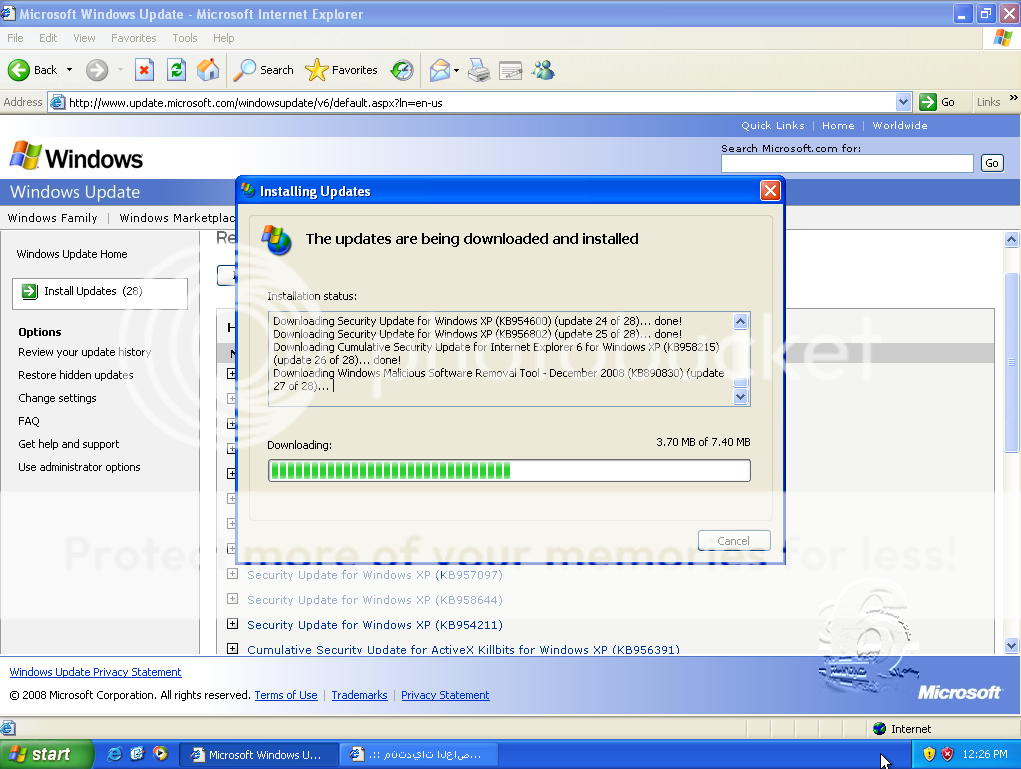This screenshot has width=1021, height=769.
Task: Click the greyed Forward arrow icon
Action: [x=97, y=70]
